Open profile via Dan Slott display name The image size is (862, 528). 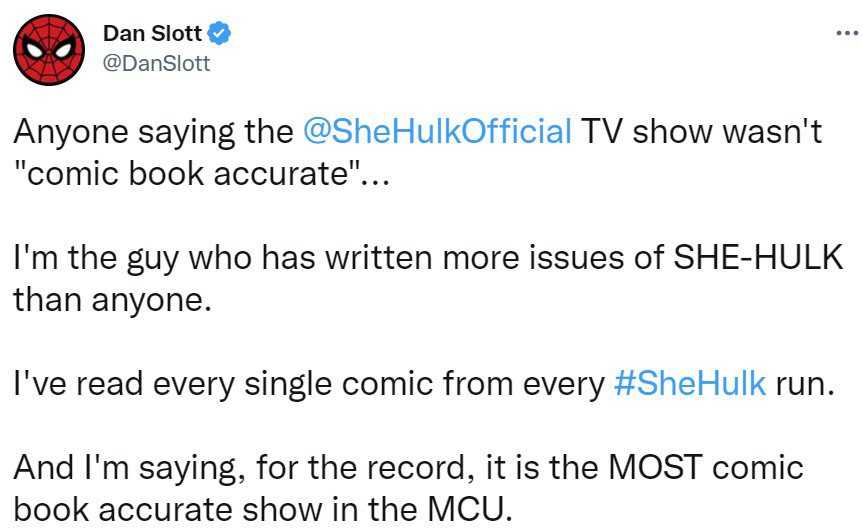click(x=154, y=35)
